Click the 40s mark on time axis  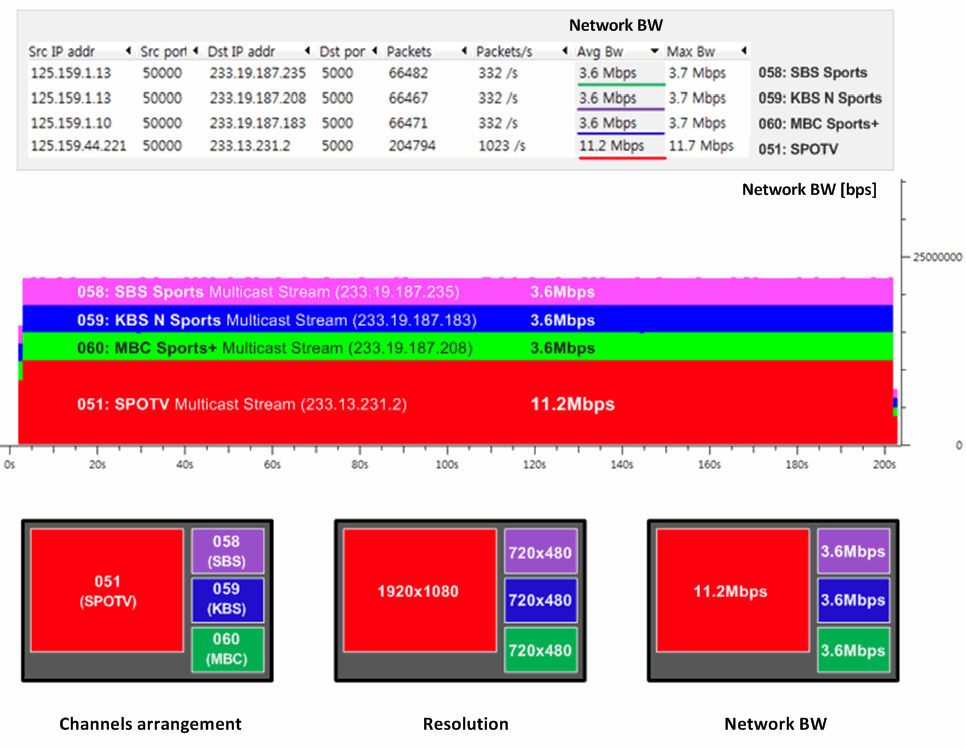[185, 464]
